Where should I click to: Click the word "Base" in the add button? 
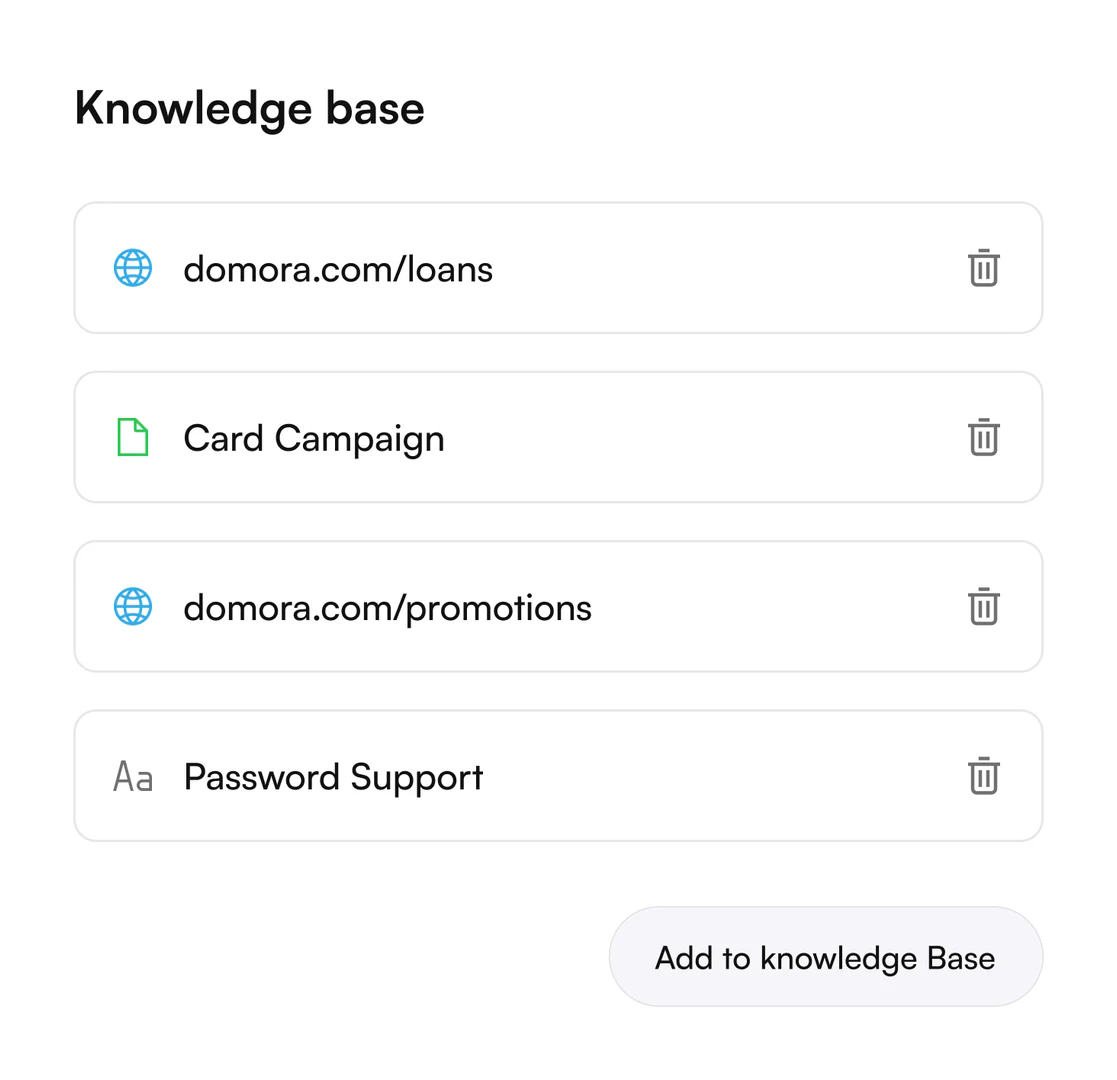(x=961, y=958)
